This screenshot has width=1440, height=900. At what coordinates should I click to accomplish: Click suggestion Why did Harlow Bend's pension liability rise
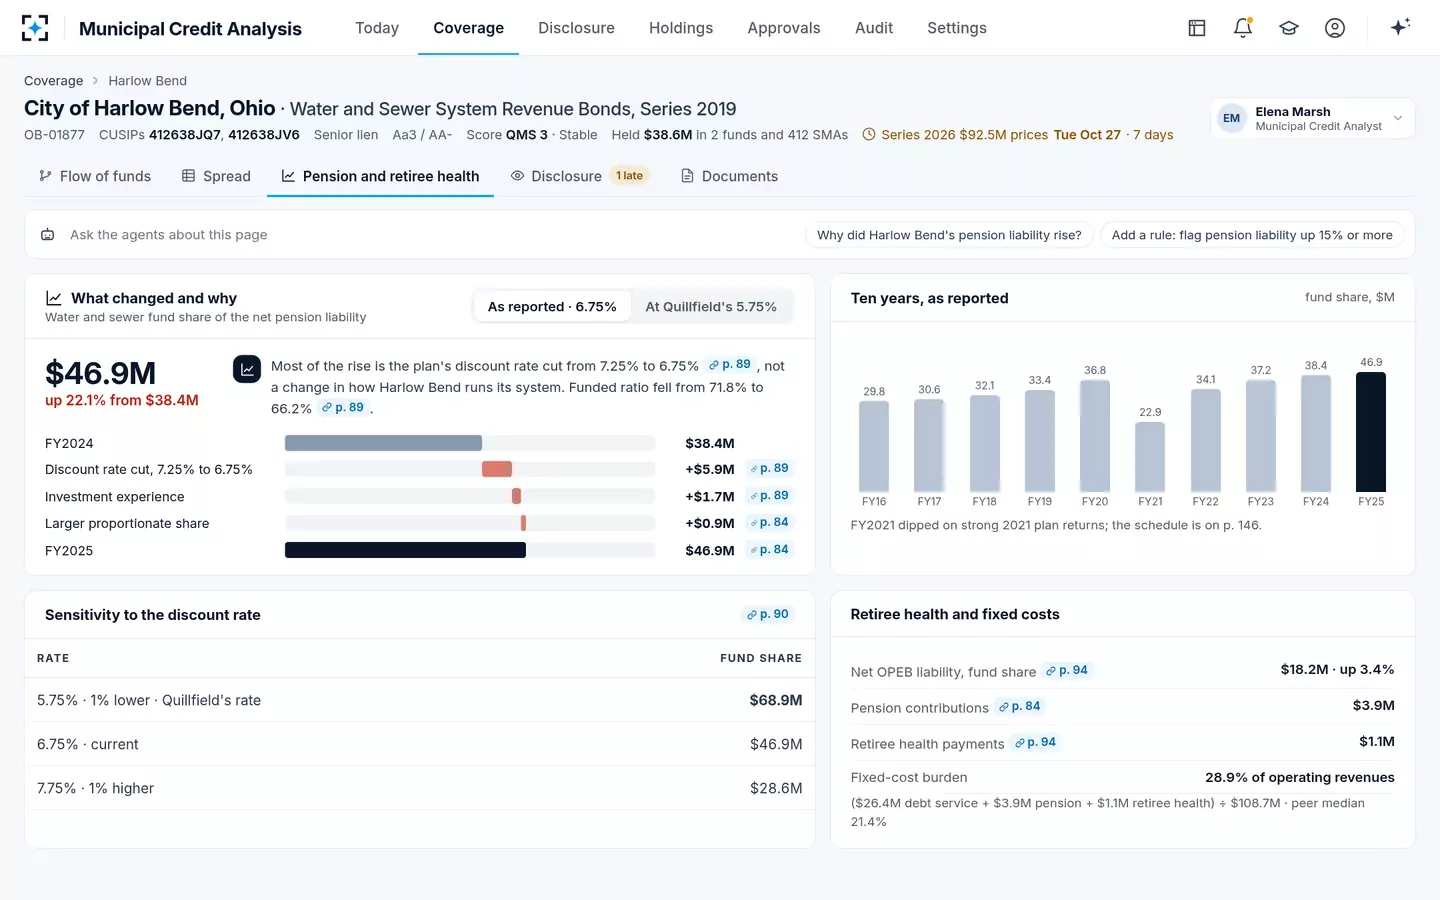pyautogui.click(x=949, y=235)
